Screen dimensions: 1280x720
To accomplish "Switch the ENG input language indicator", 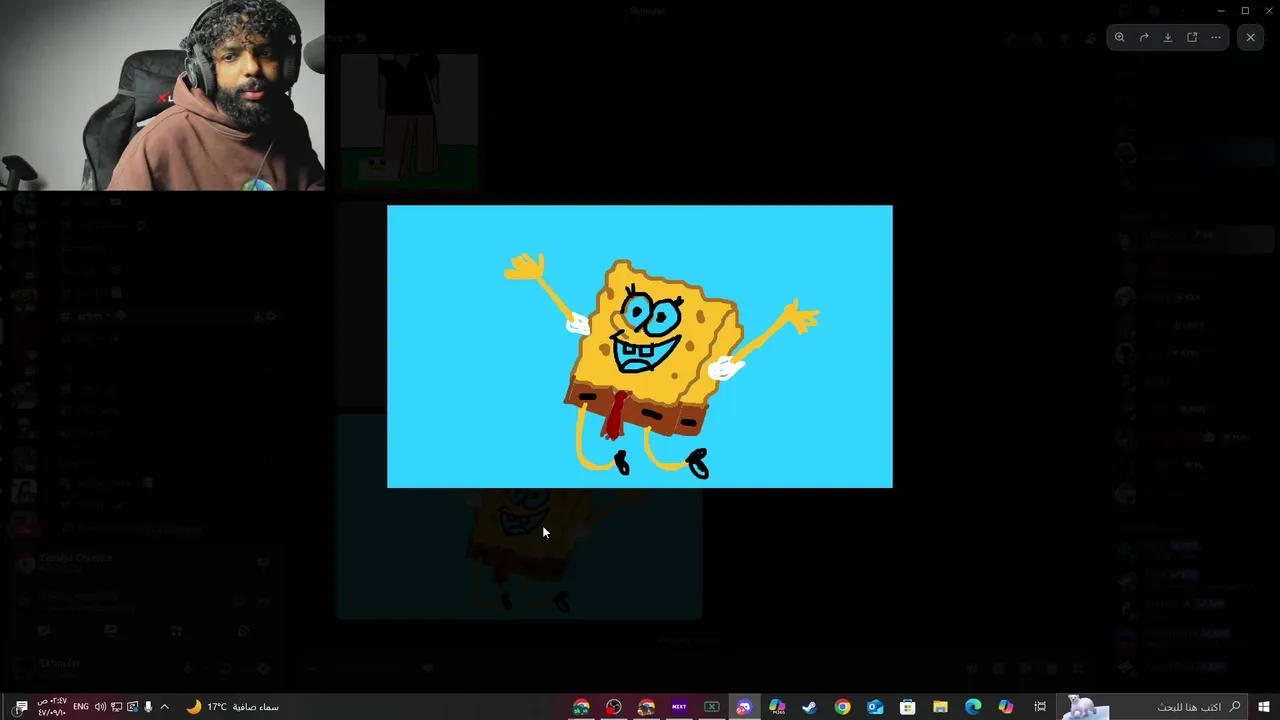I will (81, 707).
